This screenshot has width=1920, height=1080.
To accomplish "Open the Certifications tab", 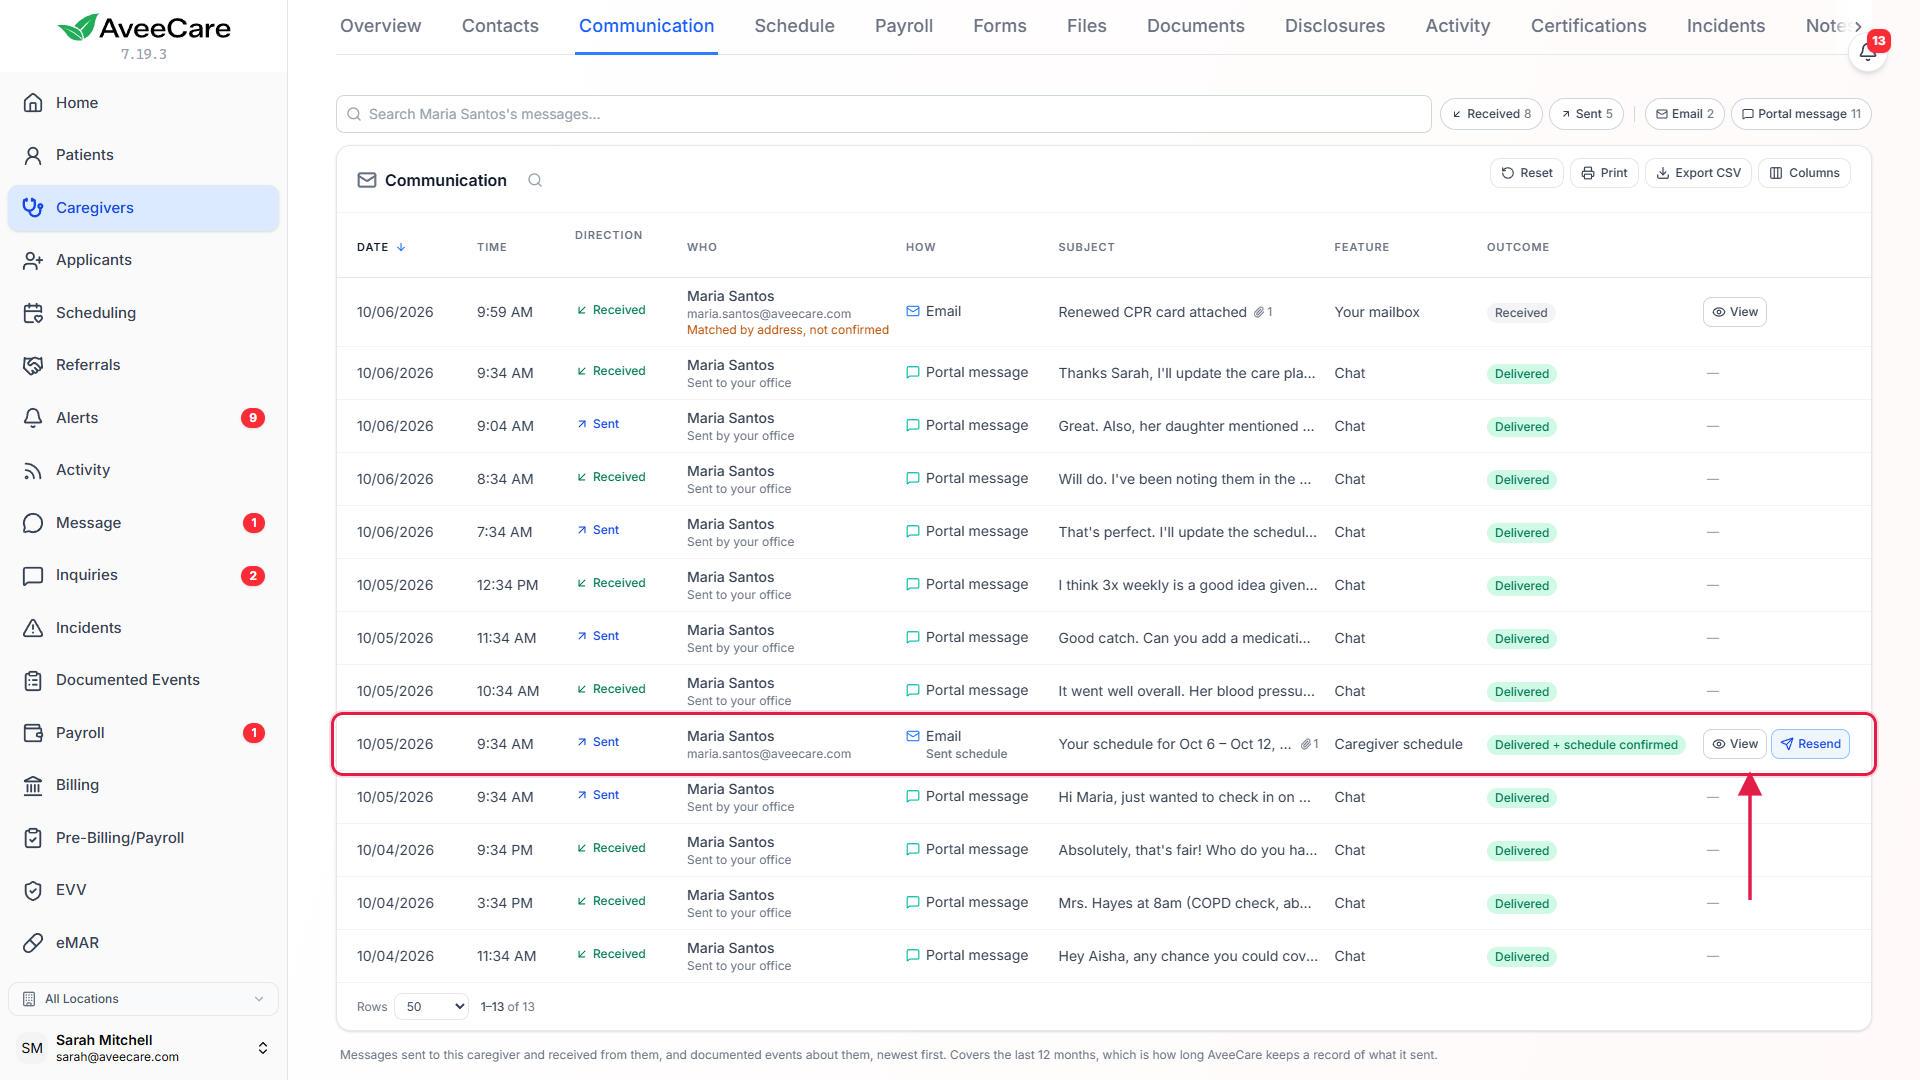I will pos(1588,26).
